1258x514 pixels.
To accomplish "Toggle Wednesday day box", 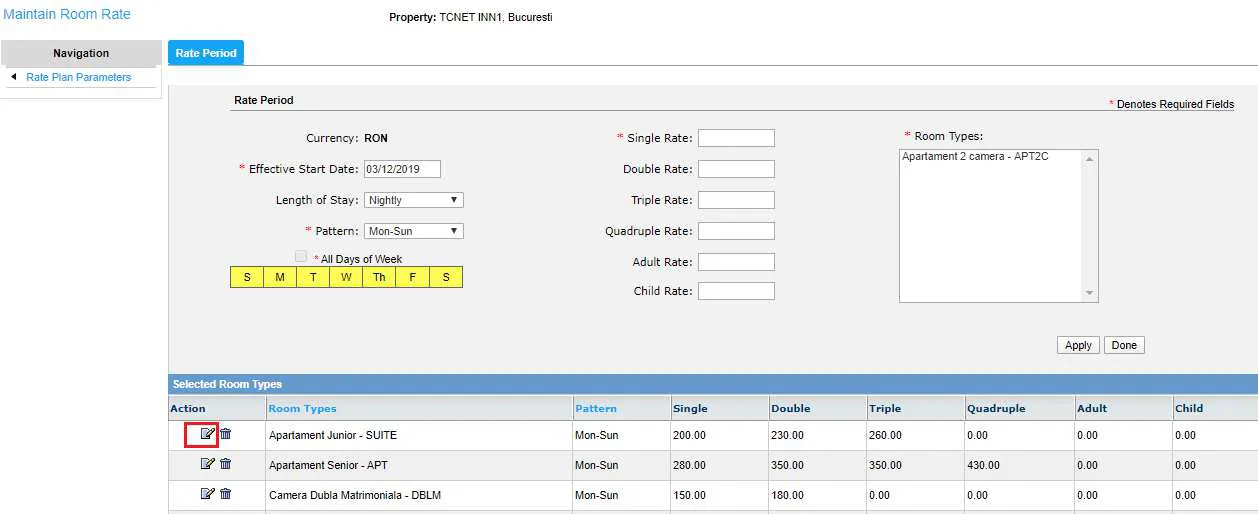I will point(346,277).
